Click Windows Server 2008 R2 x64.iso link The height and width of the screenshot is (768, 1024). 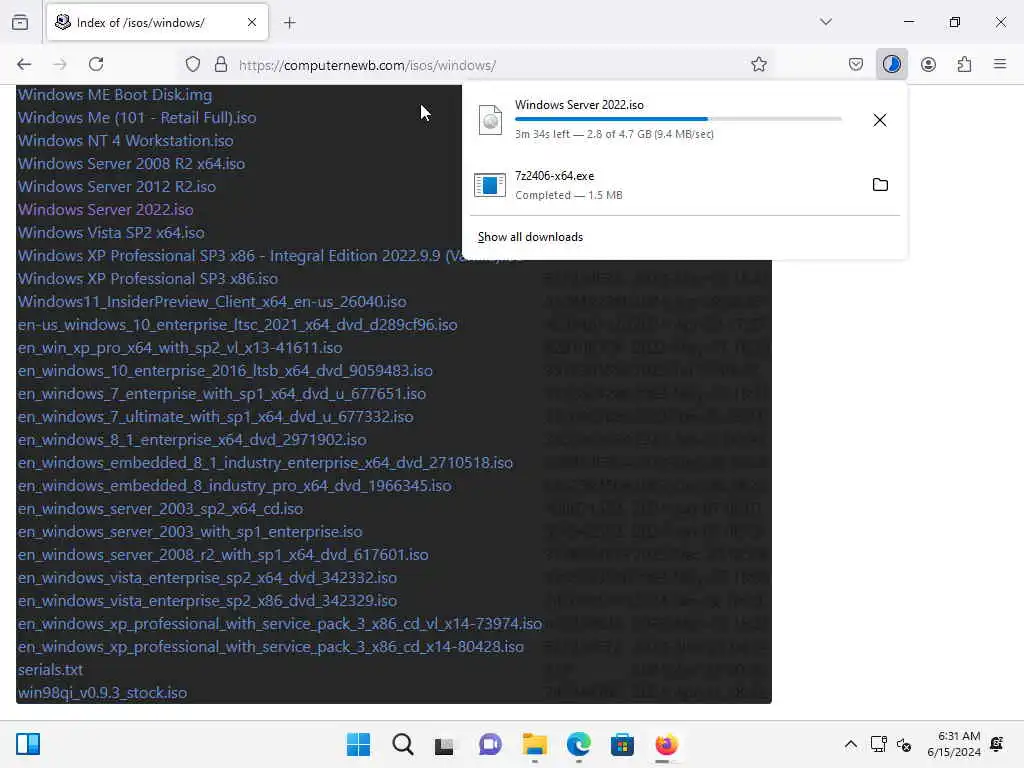(x=131, y=163)
